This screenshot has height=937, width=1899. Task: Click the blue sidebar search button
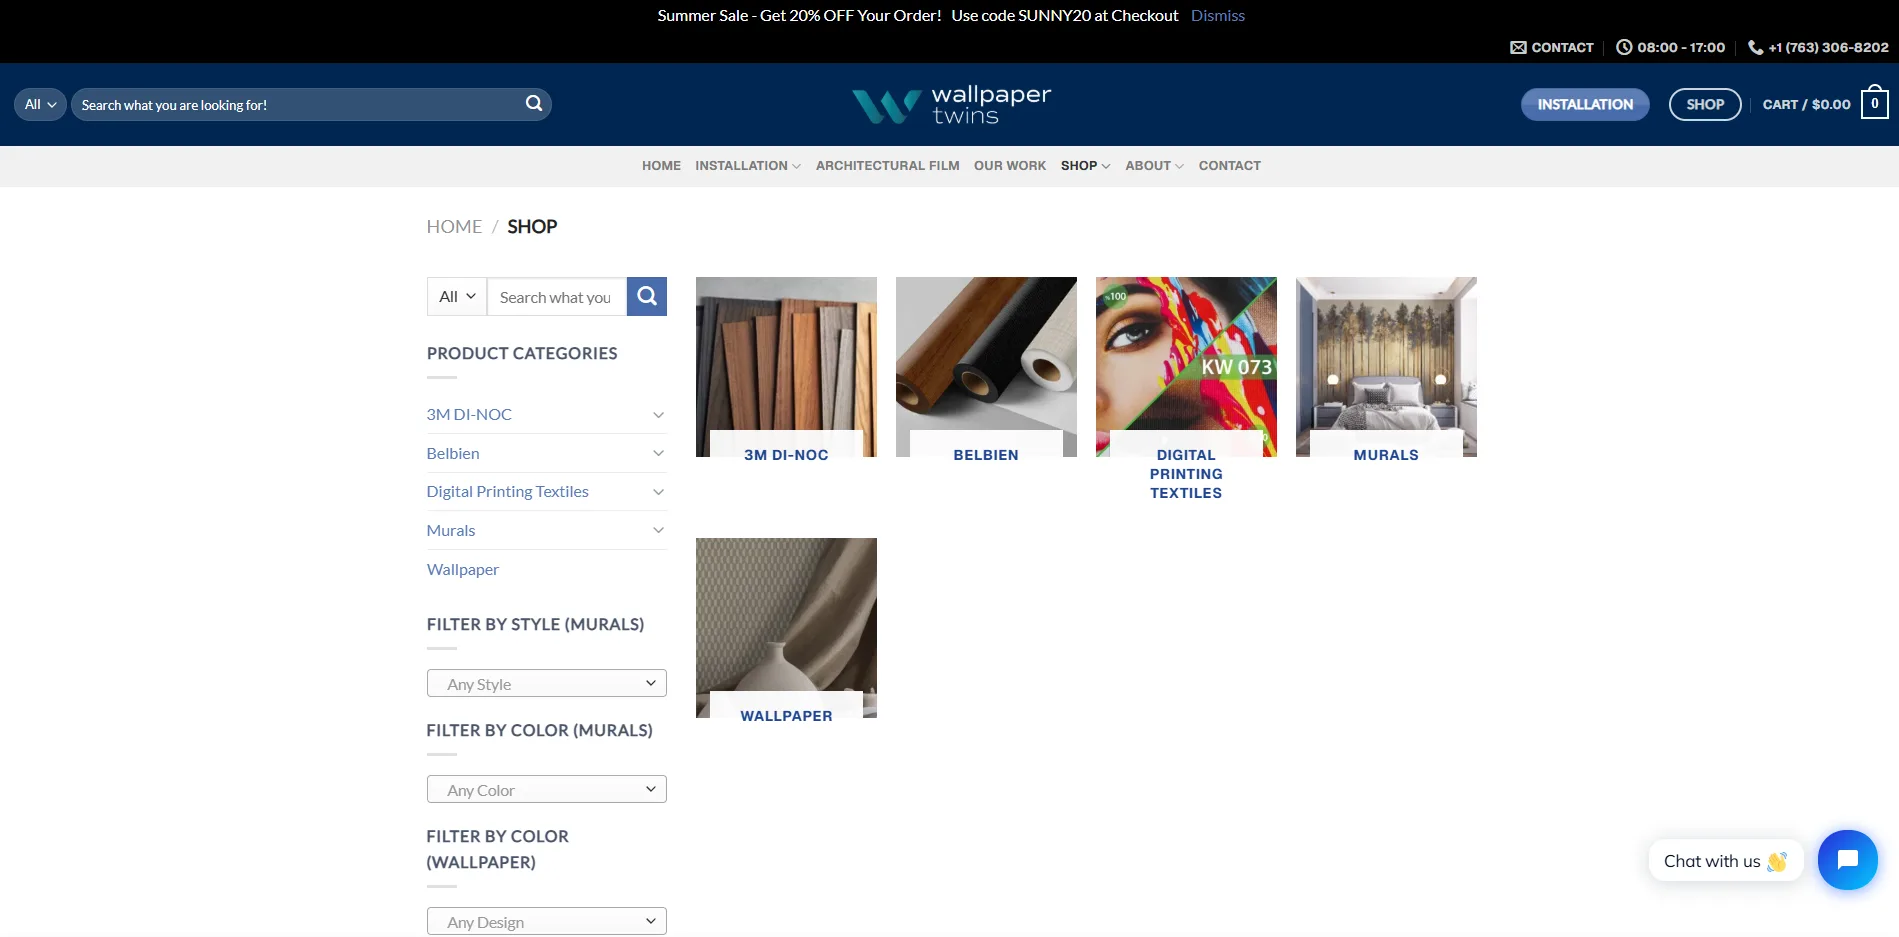(x=646, y=297)
